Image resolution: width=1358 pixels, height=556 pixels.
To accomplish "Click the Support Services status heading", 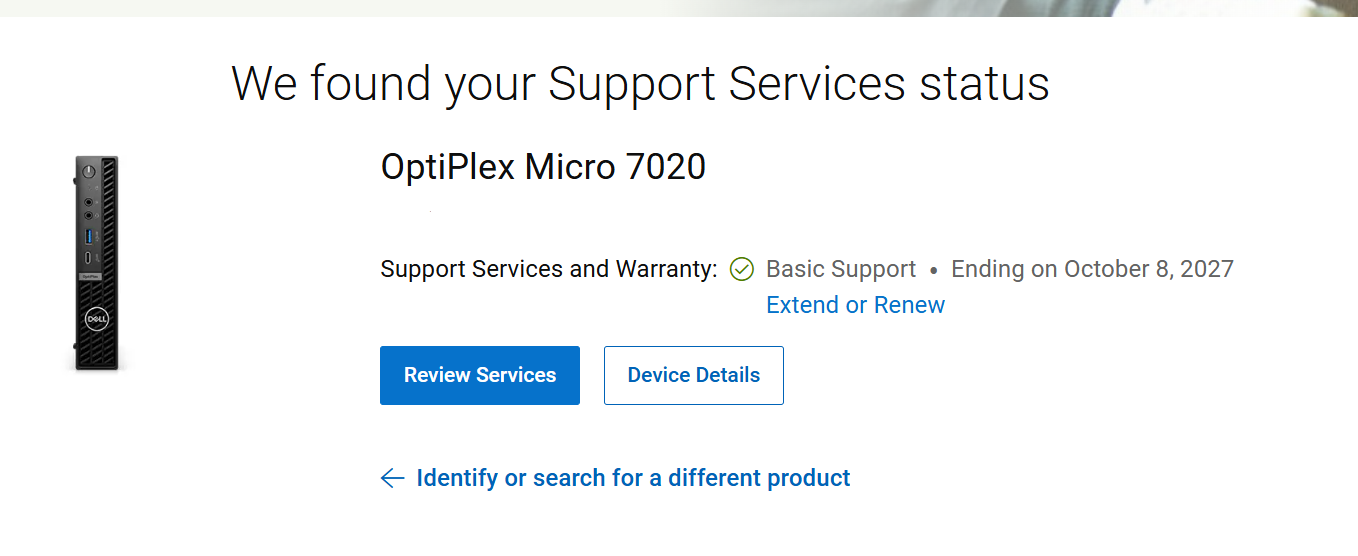I will [x=640, y=83].
